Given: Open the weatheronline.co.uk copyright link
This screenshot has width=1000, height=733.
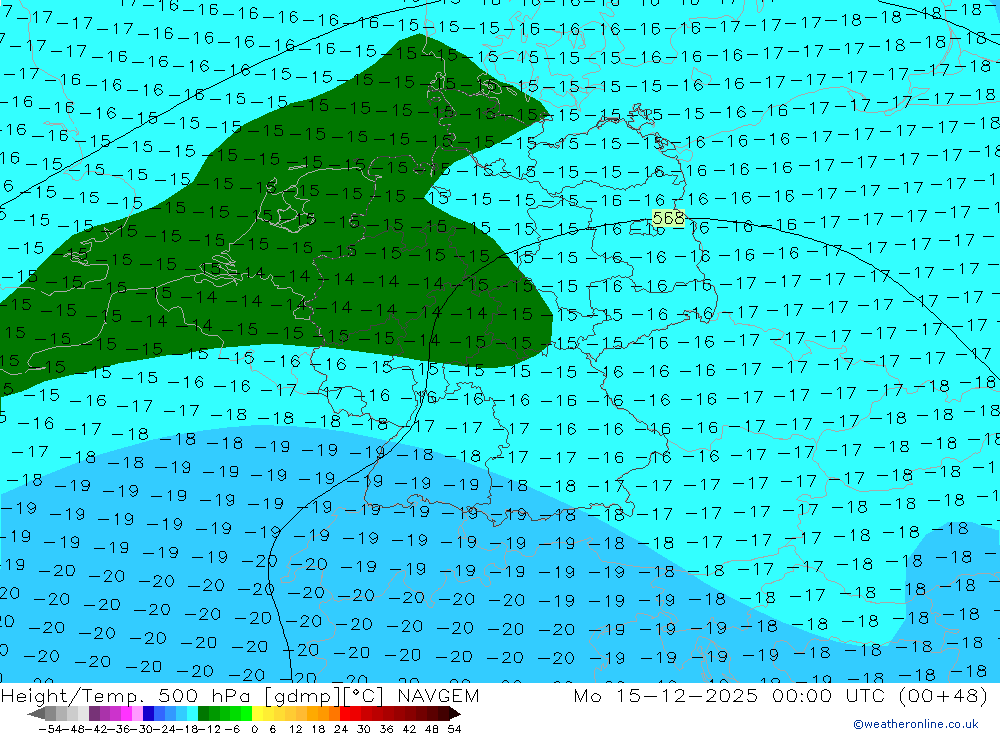Looking at the screenshot, I should pos(915,724).
